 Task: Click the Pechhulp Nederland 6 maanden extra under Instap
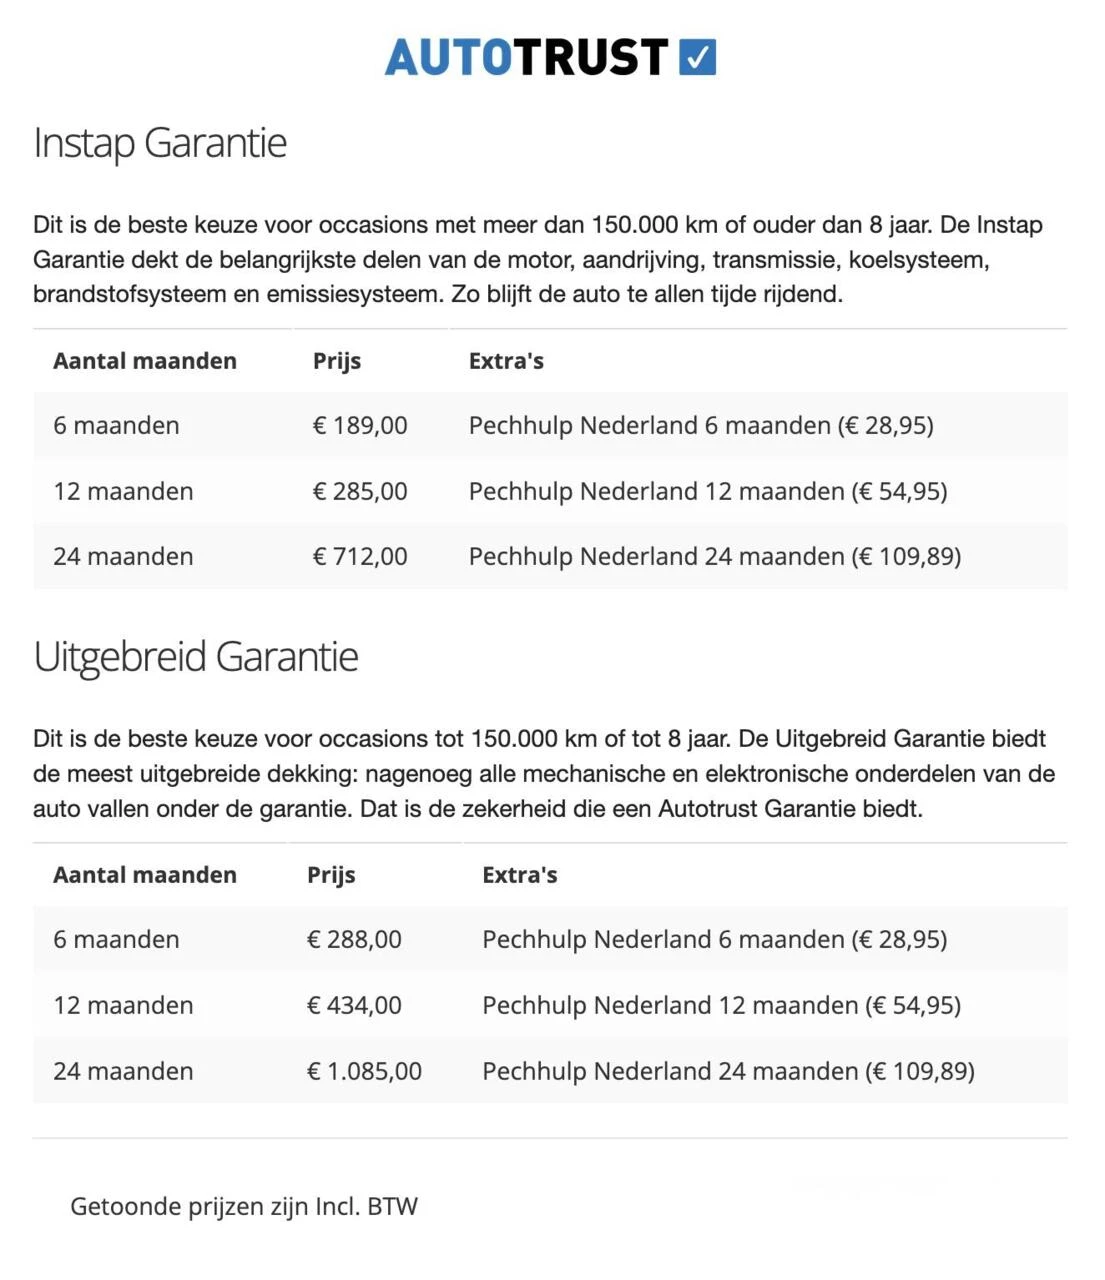[701, 425]
